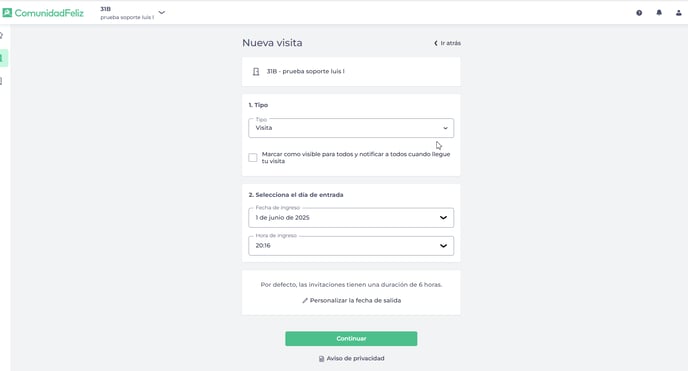Viewport: 688px width, 371px height.
Task: Open the Hora de ingreso 20:16 dropdown
Action: click(x=351, y=246)
